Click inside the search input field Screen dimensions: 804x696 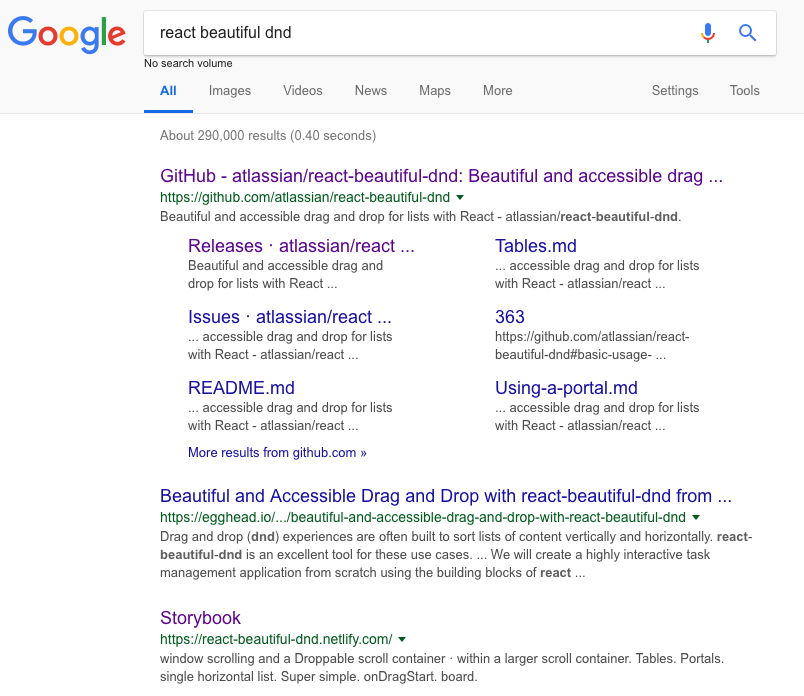point(400,32)
